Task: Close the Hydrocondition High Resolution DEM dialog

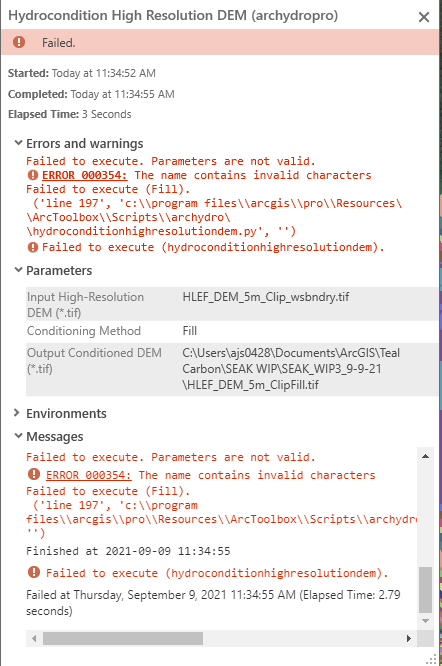Action: (424, 17)
